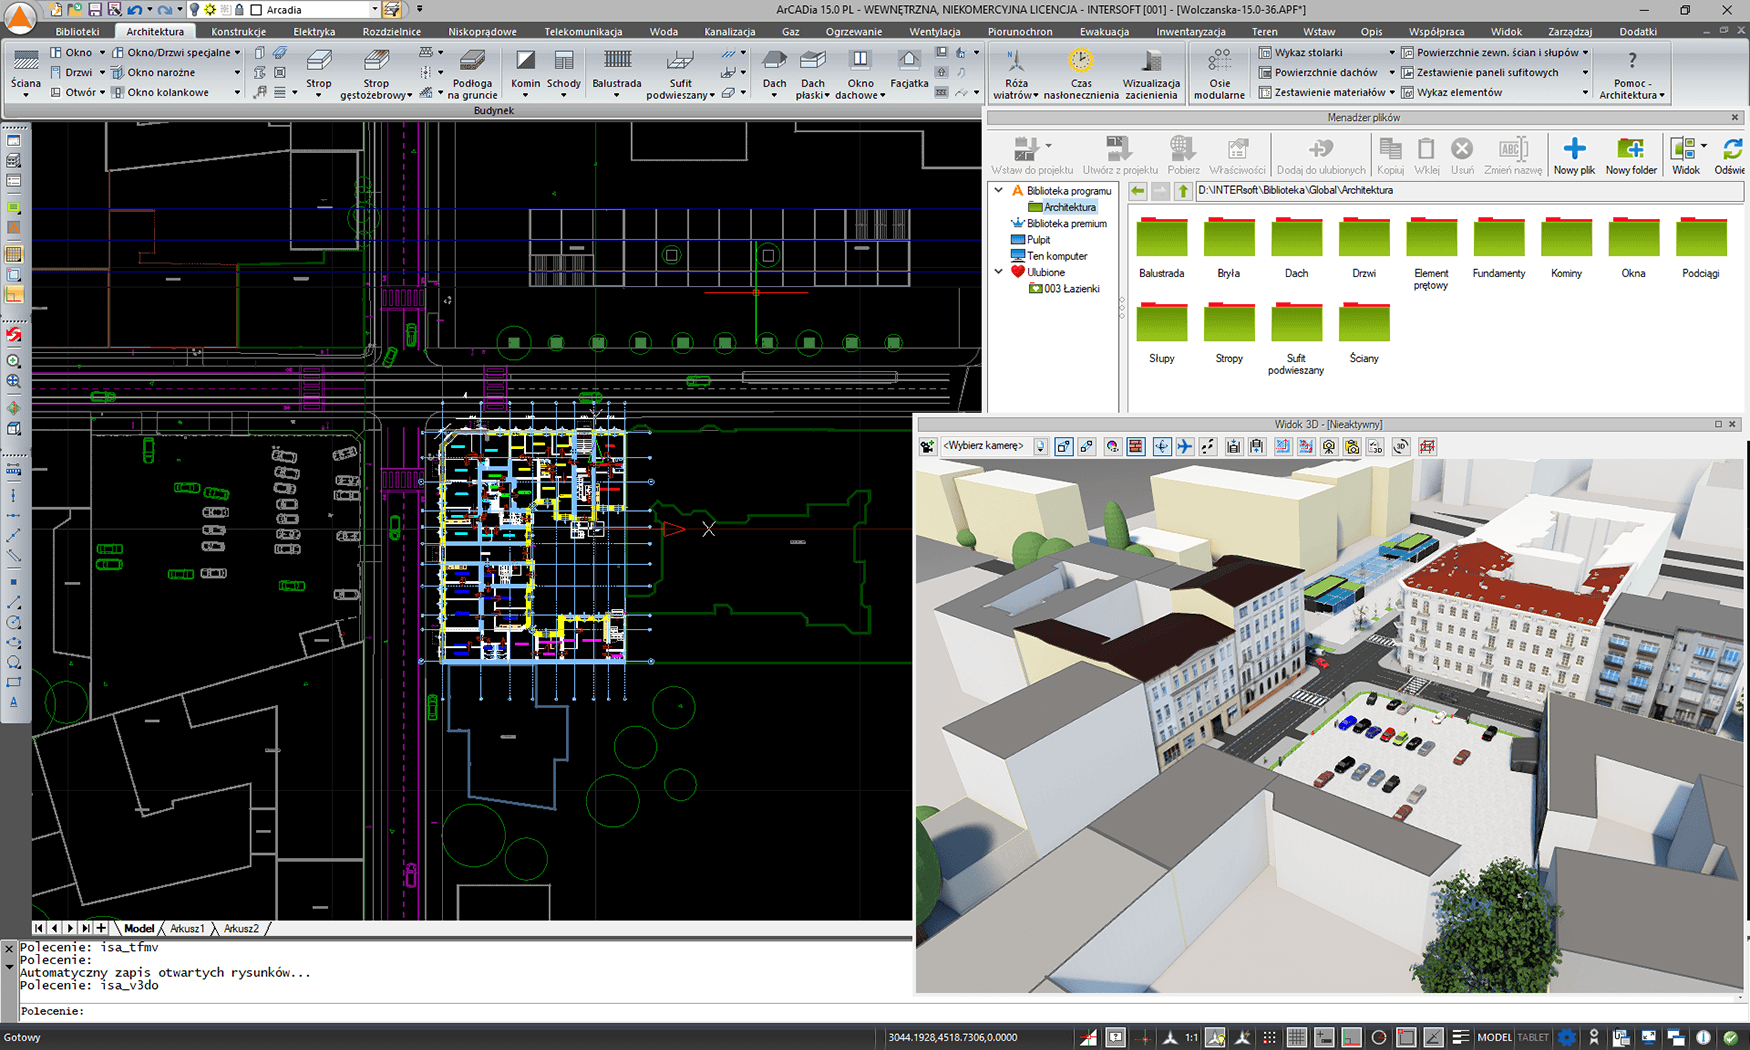Click Zestawienie materiałów button
Screen dimensions: 1750x1050
tap(1322, 93)
